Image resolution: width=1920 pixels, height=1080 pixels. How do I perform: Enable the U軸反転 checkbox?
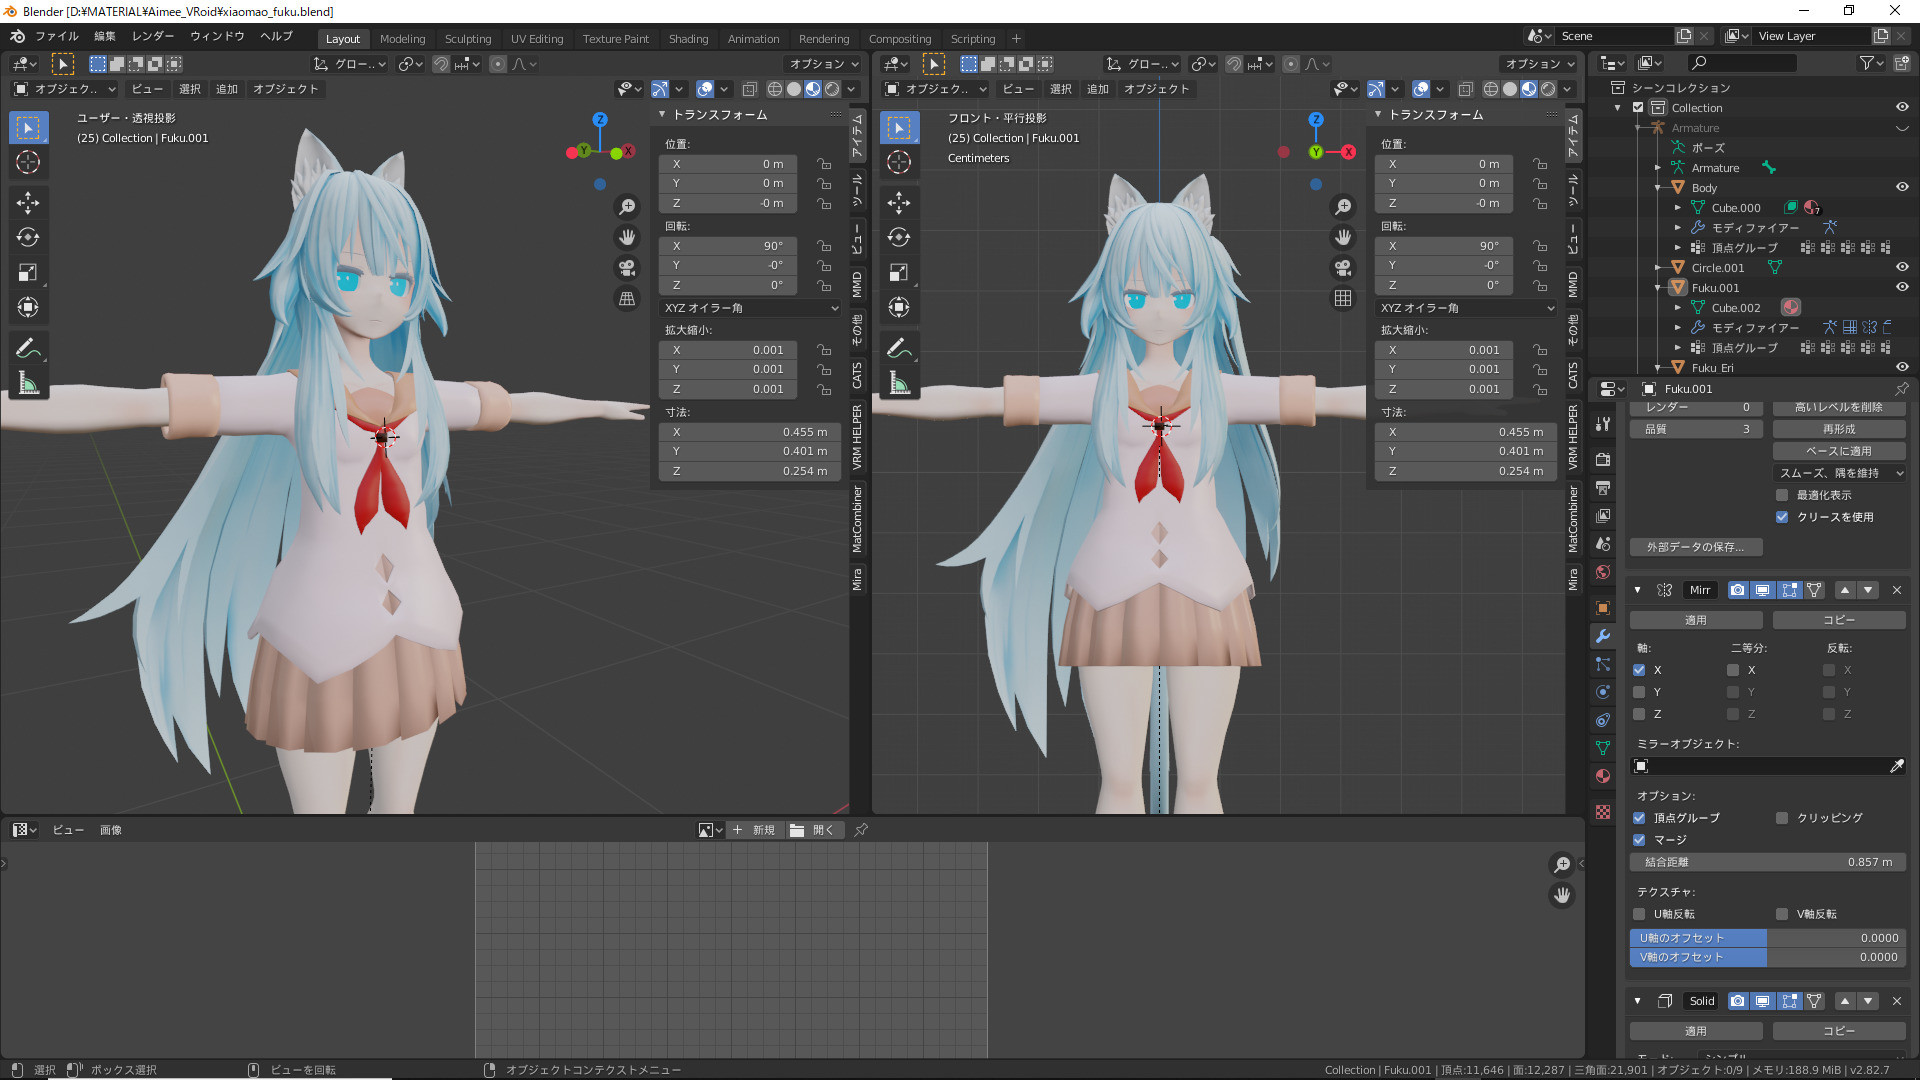click(x=1639, y=914)
